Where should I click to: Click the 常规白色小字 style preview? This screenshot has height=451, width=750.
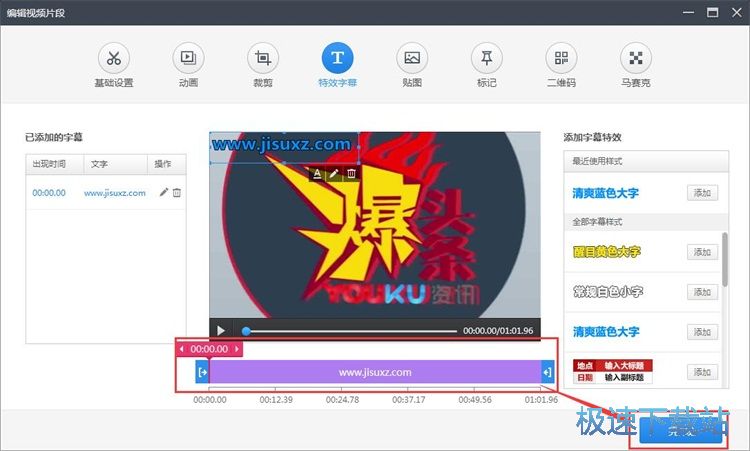point(608,292)
